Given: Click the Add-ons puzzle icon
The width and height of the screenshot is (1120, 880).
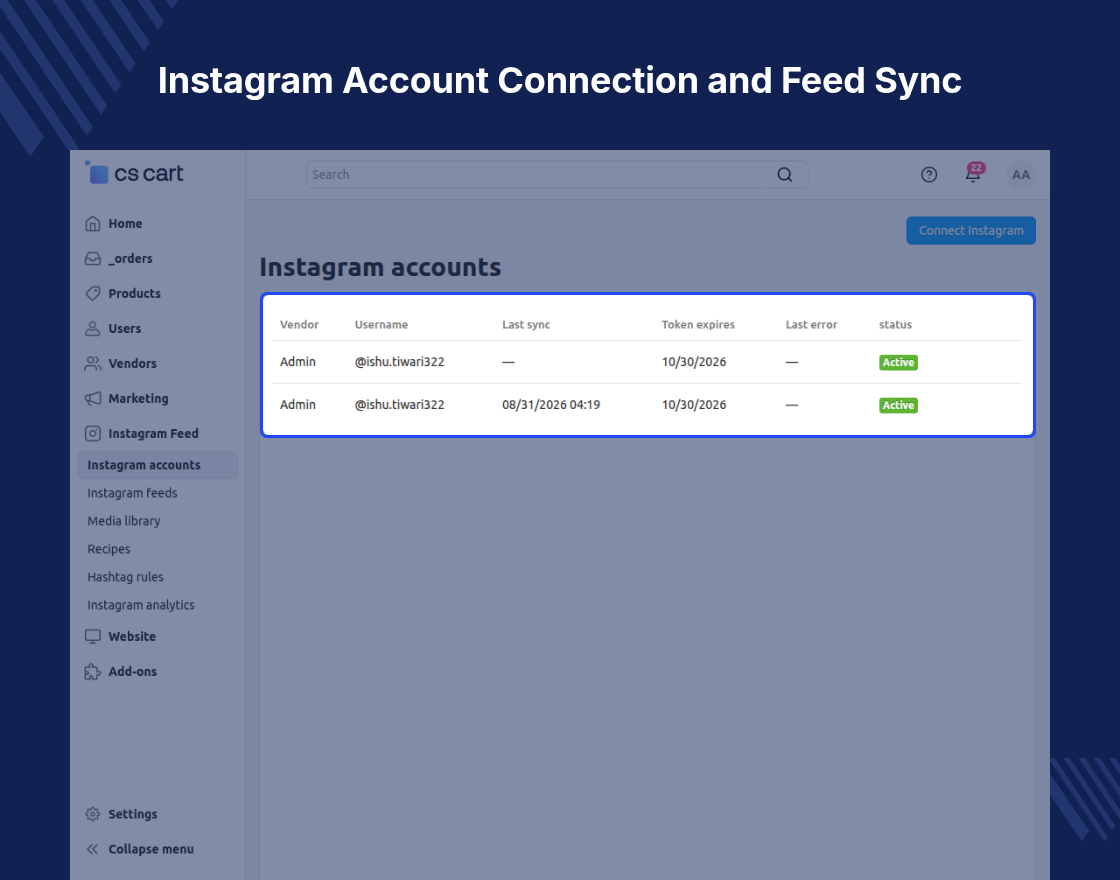Looking at the screenshot, I should [x=93, y=671].
